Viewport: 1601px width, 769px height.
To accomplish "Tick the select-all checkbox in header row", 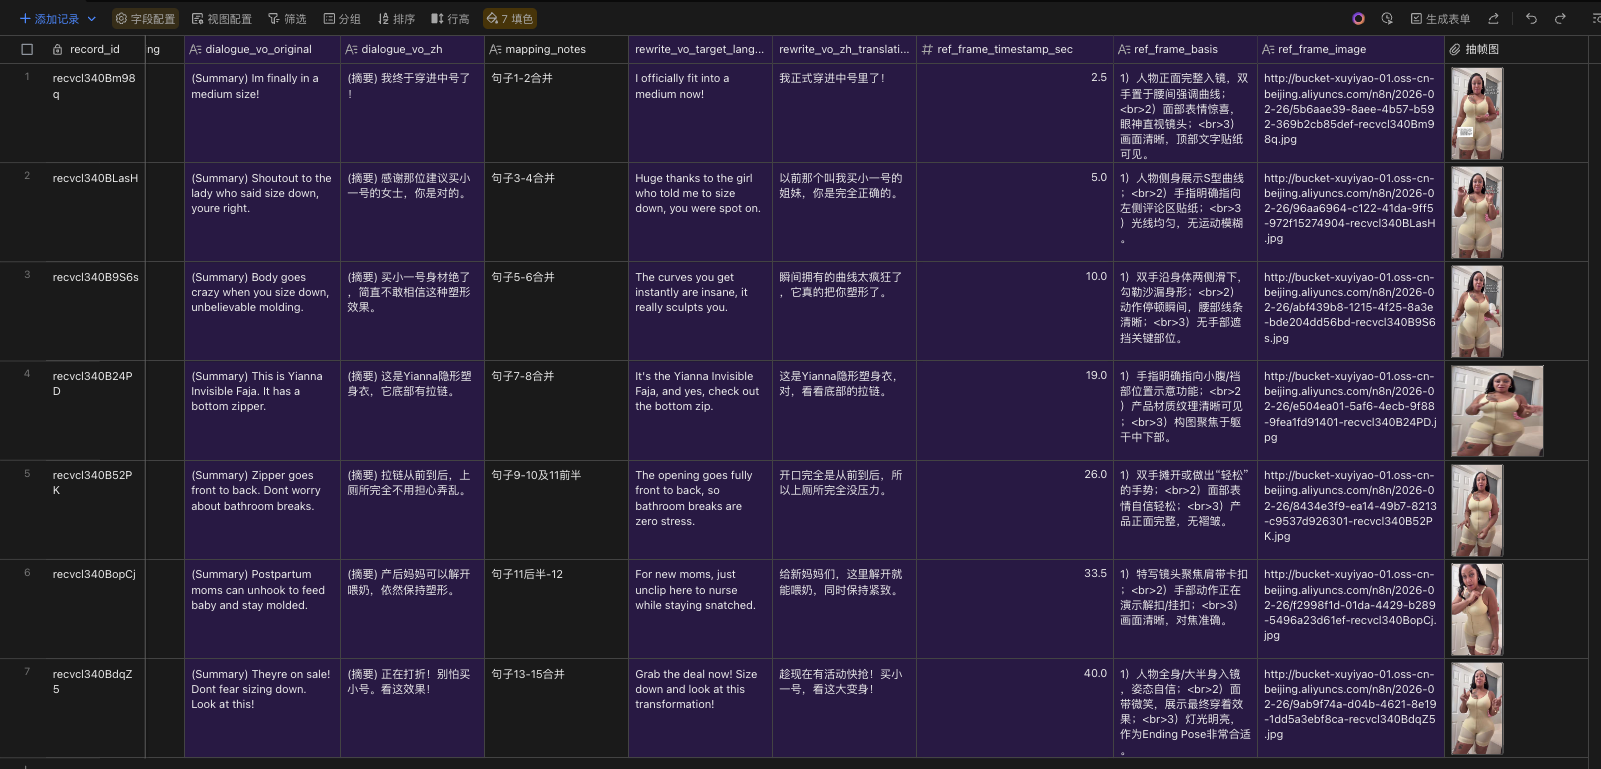I will point(27,49).
